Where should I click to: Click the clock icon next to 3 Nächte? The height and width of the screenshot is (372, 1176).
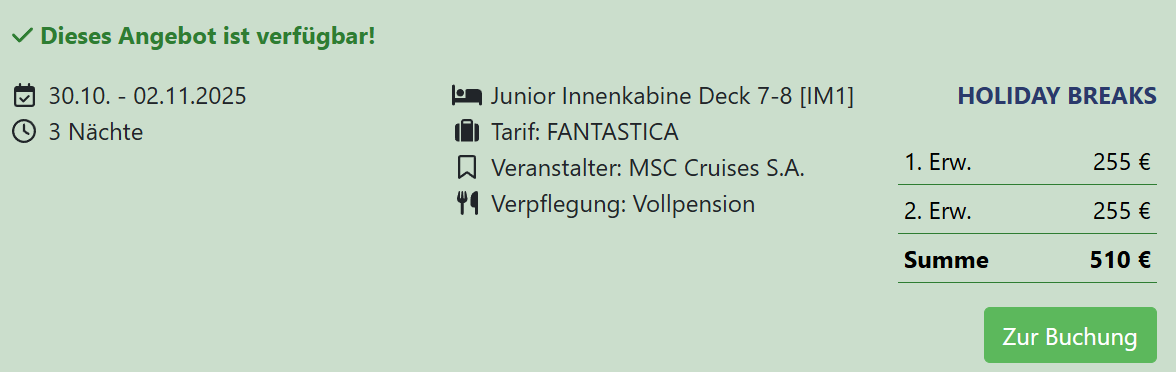(24, 131)
